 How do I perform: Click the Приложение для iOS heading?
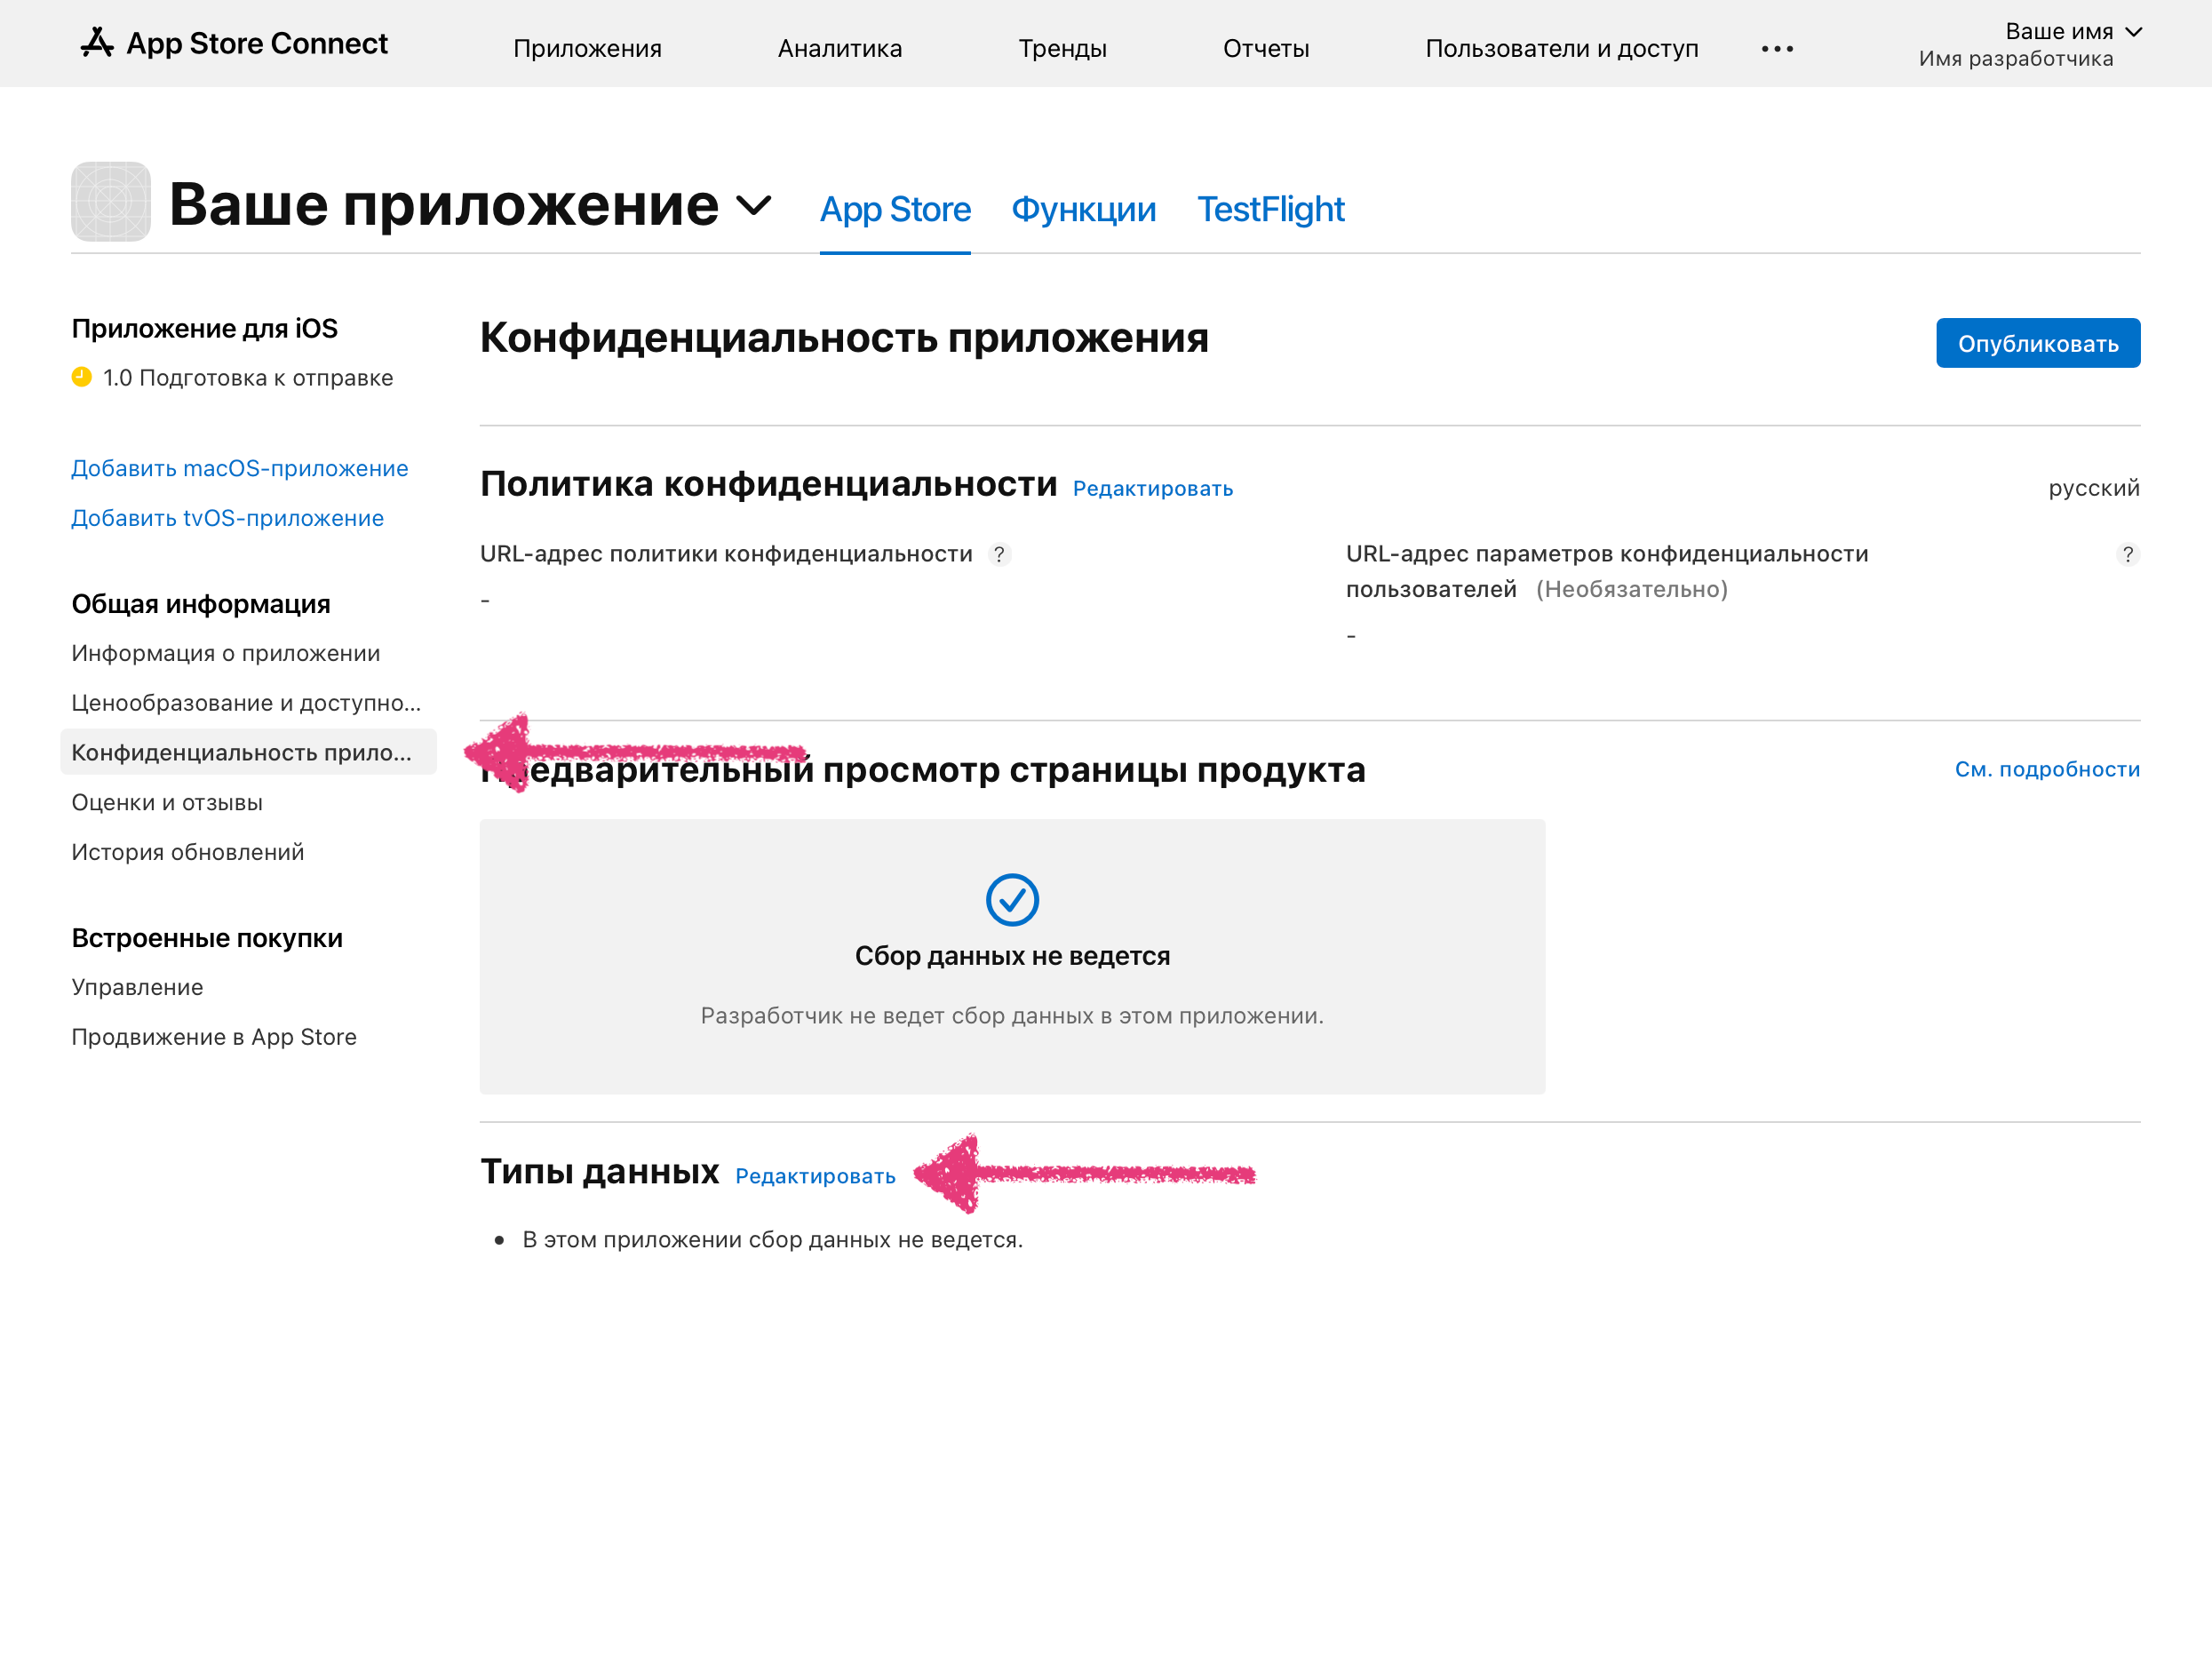[204, 328]
